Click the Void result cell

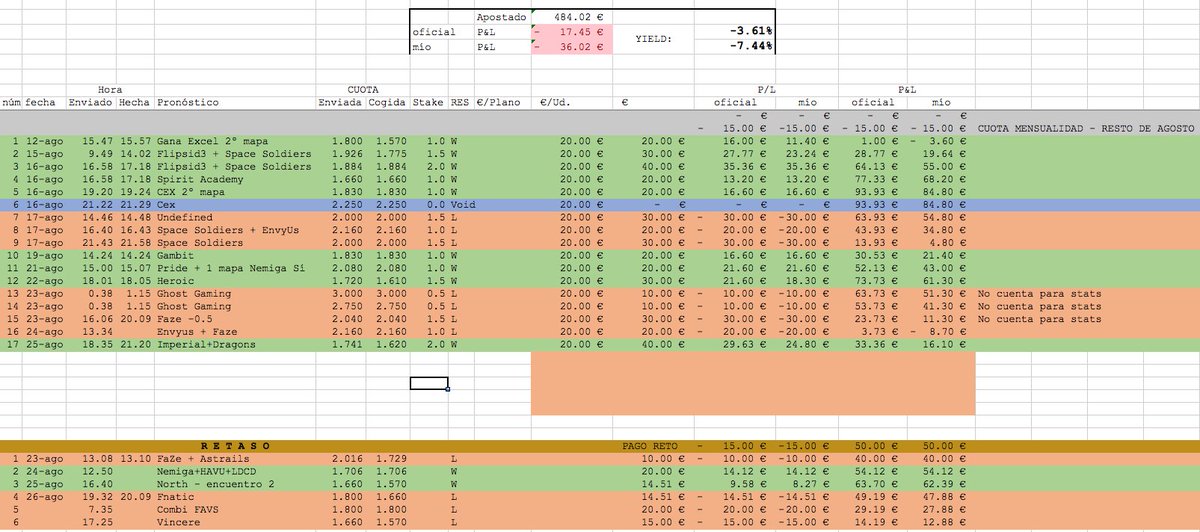pyautogui.click(x=461, y=207)
